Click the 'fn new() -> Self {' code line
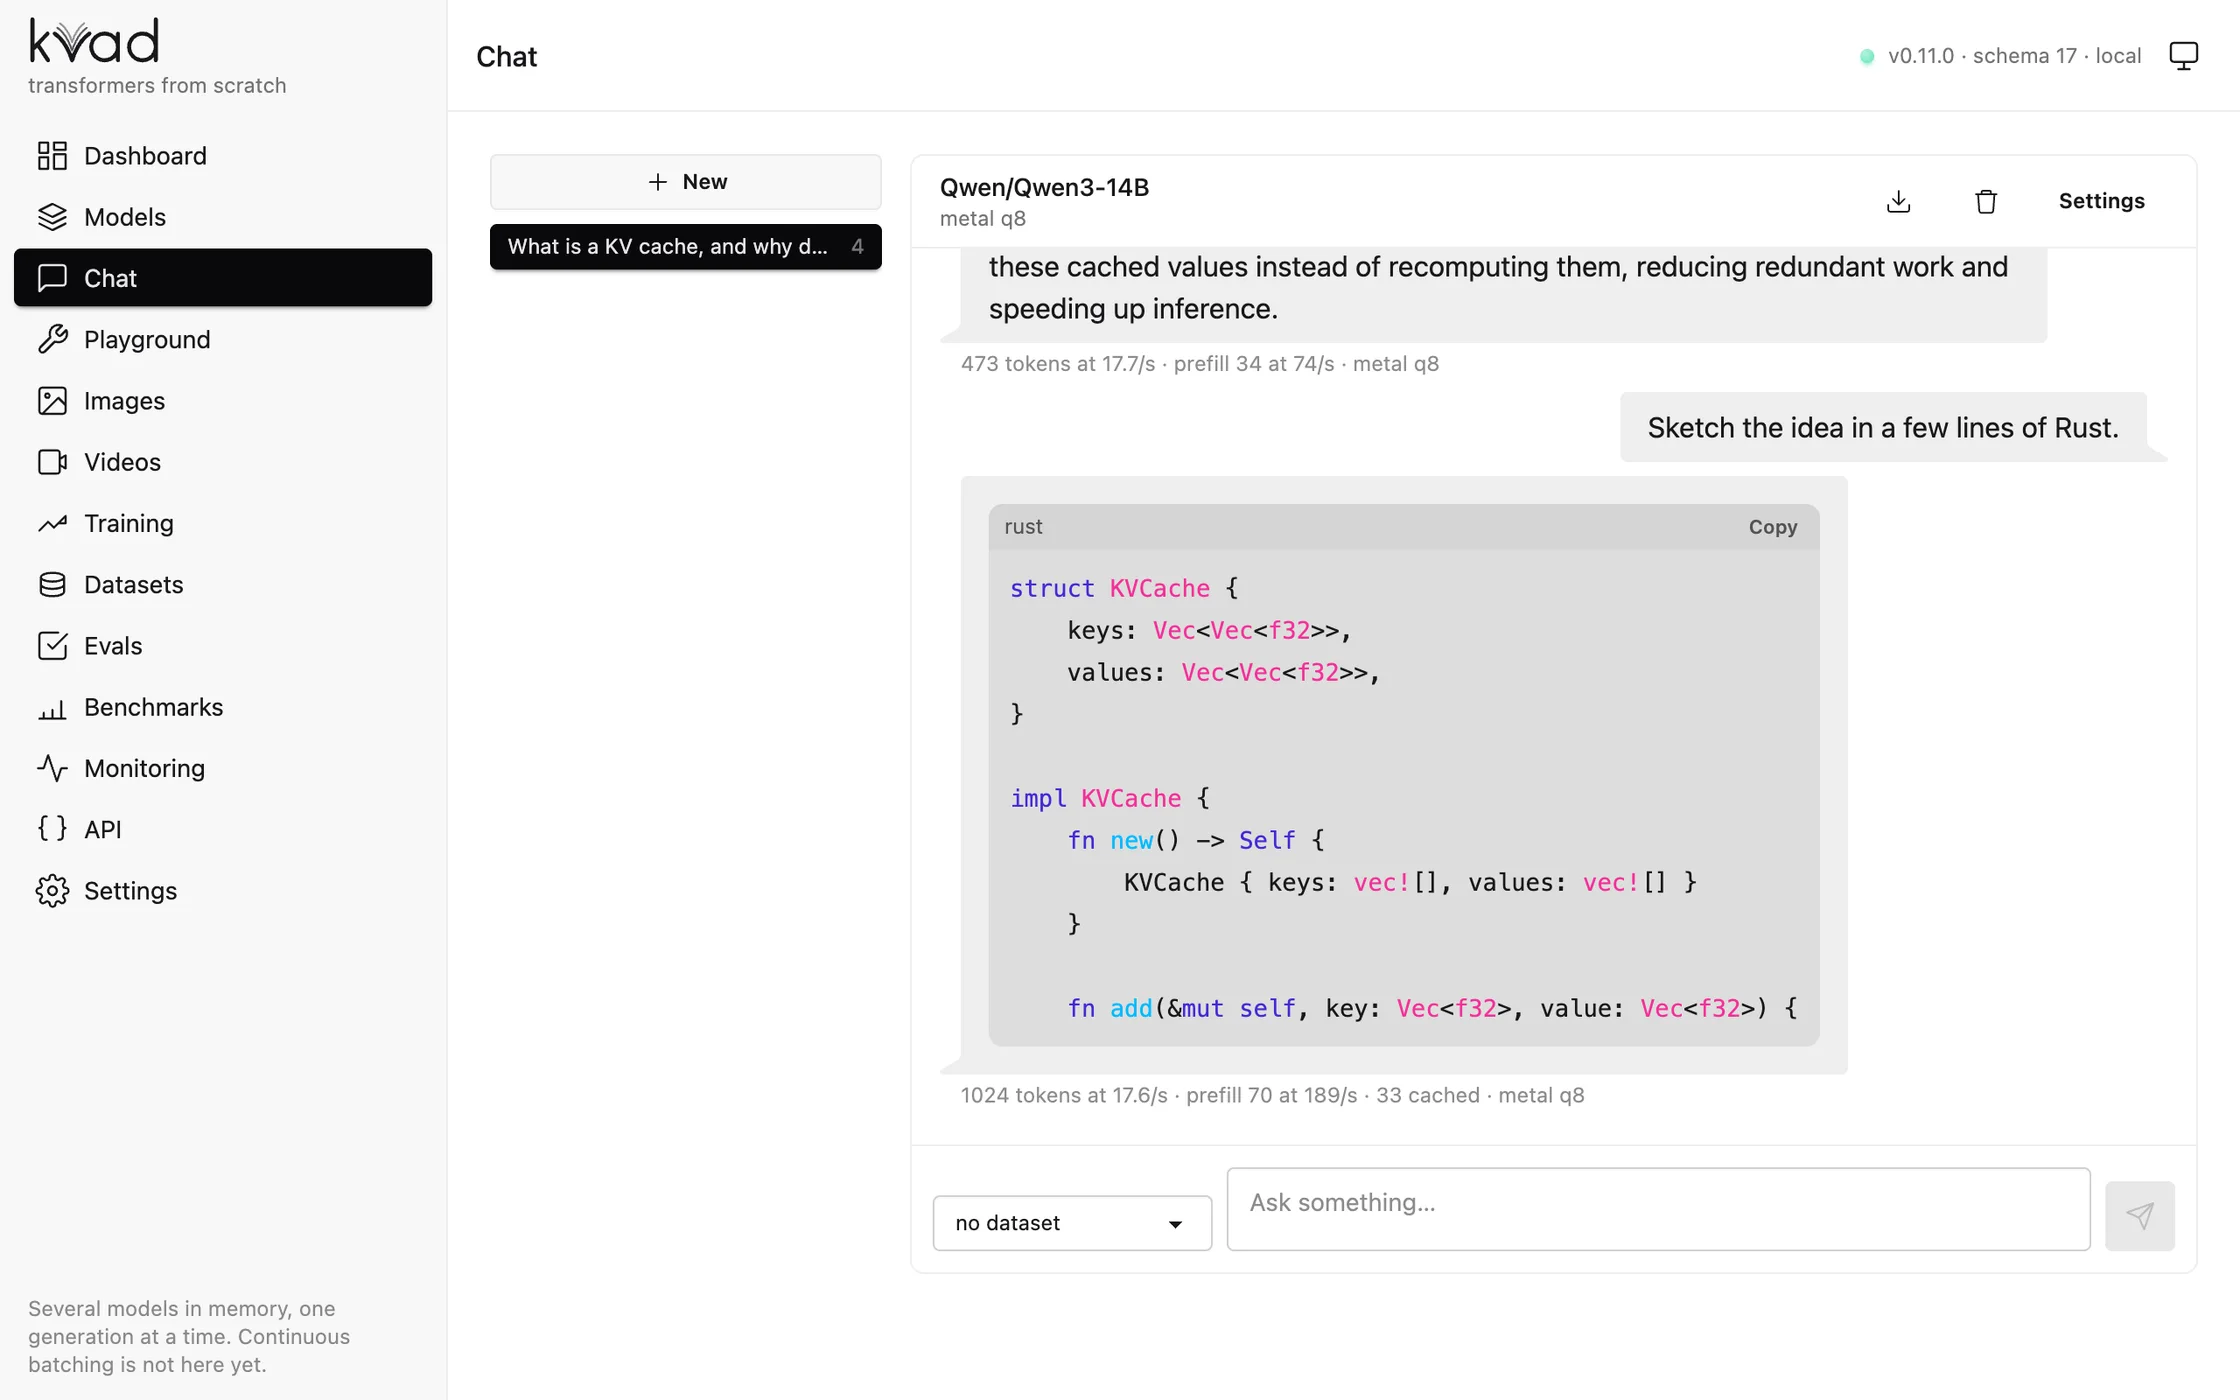Screen dimensions: 2240x1400 point(1196,840)
